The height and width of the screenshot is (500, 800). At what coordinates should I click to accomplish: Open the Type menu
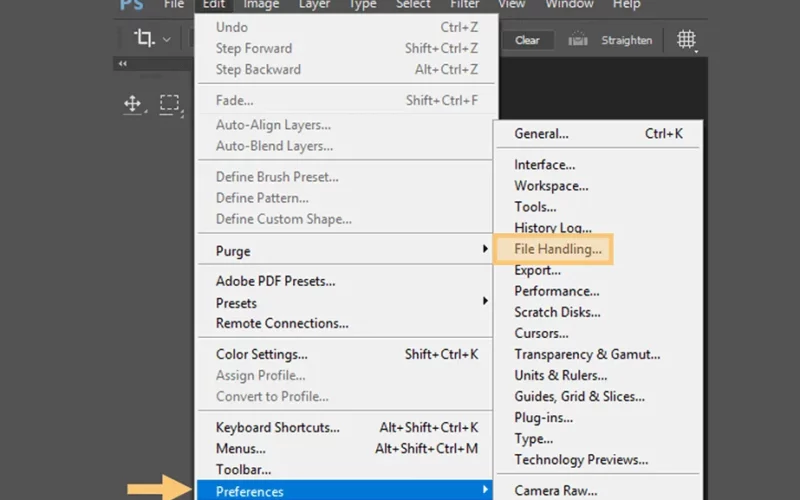coord(363,5)
